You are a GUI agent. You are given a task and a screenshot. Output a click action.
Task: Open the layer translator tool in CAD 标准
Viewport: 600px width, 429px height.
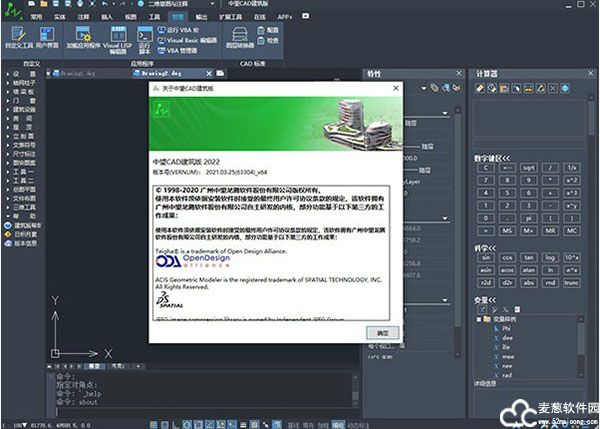[240, 37]
